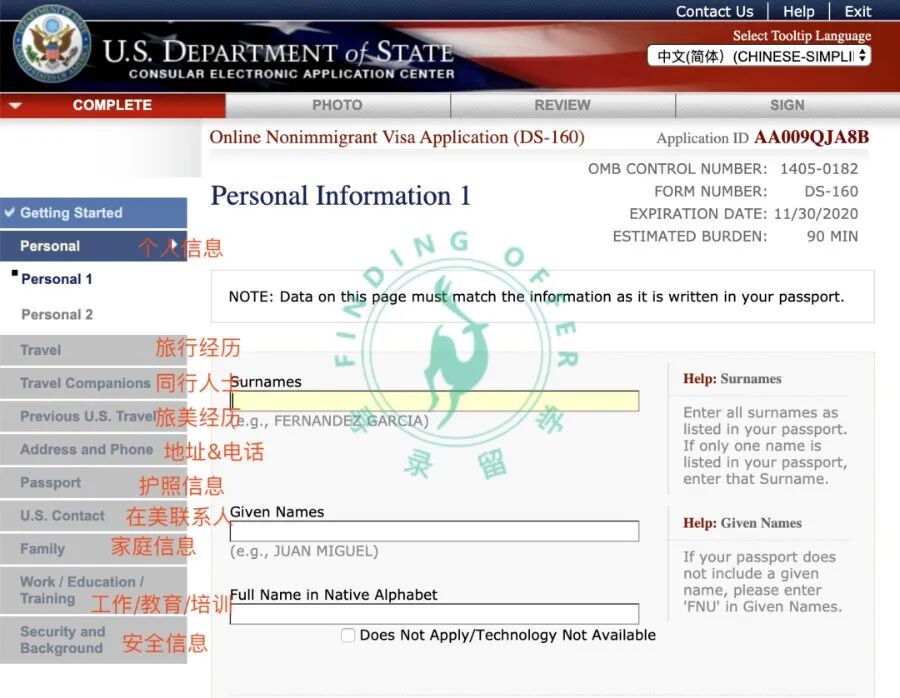Viewport: 900px width, 698px height.
Task: Switch to the PHOTO tab
Action: (337, 104)
